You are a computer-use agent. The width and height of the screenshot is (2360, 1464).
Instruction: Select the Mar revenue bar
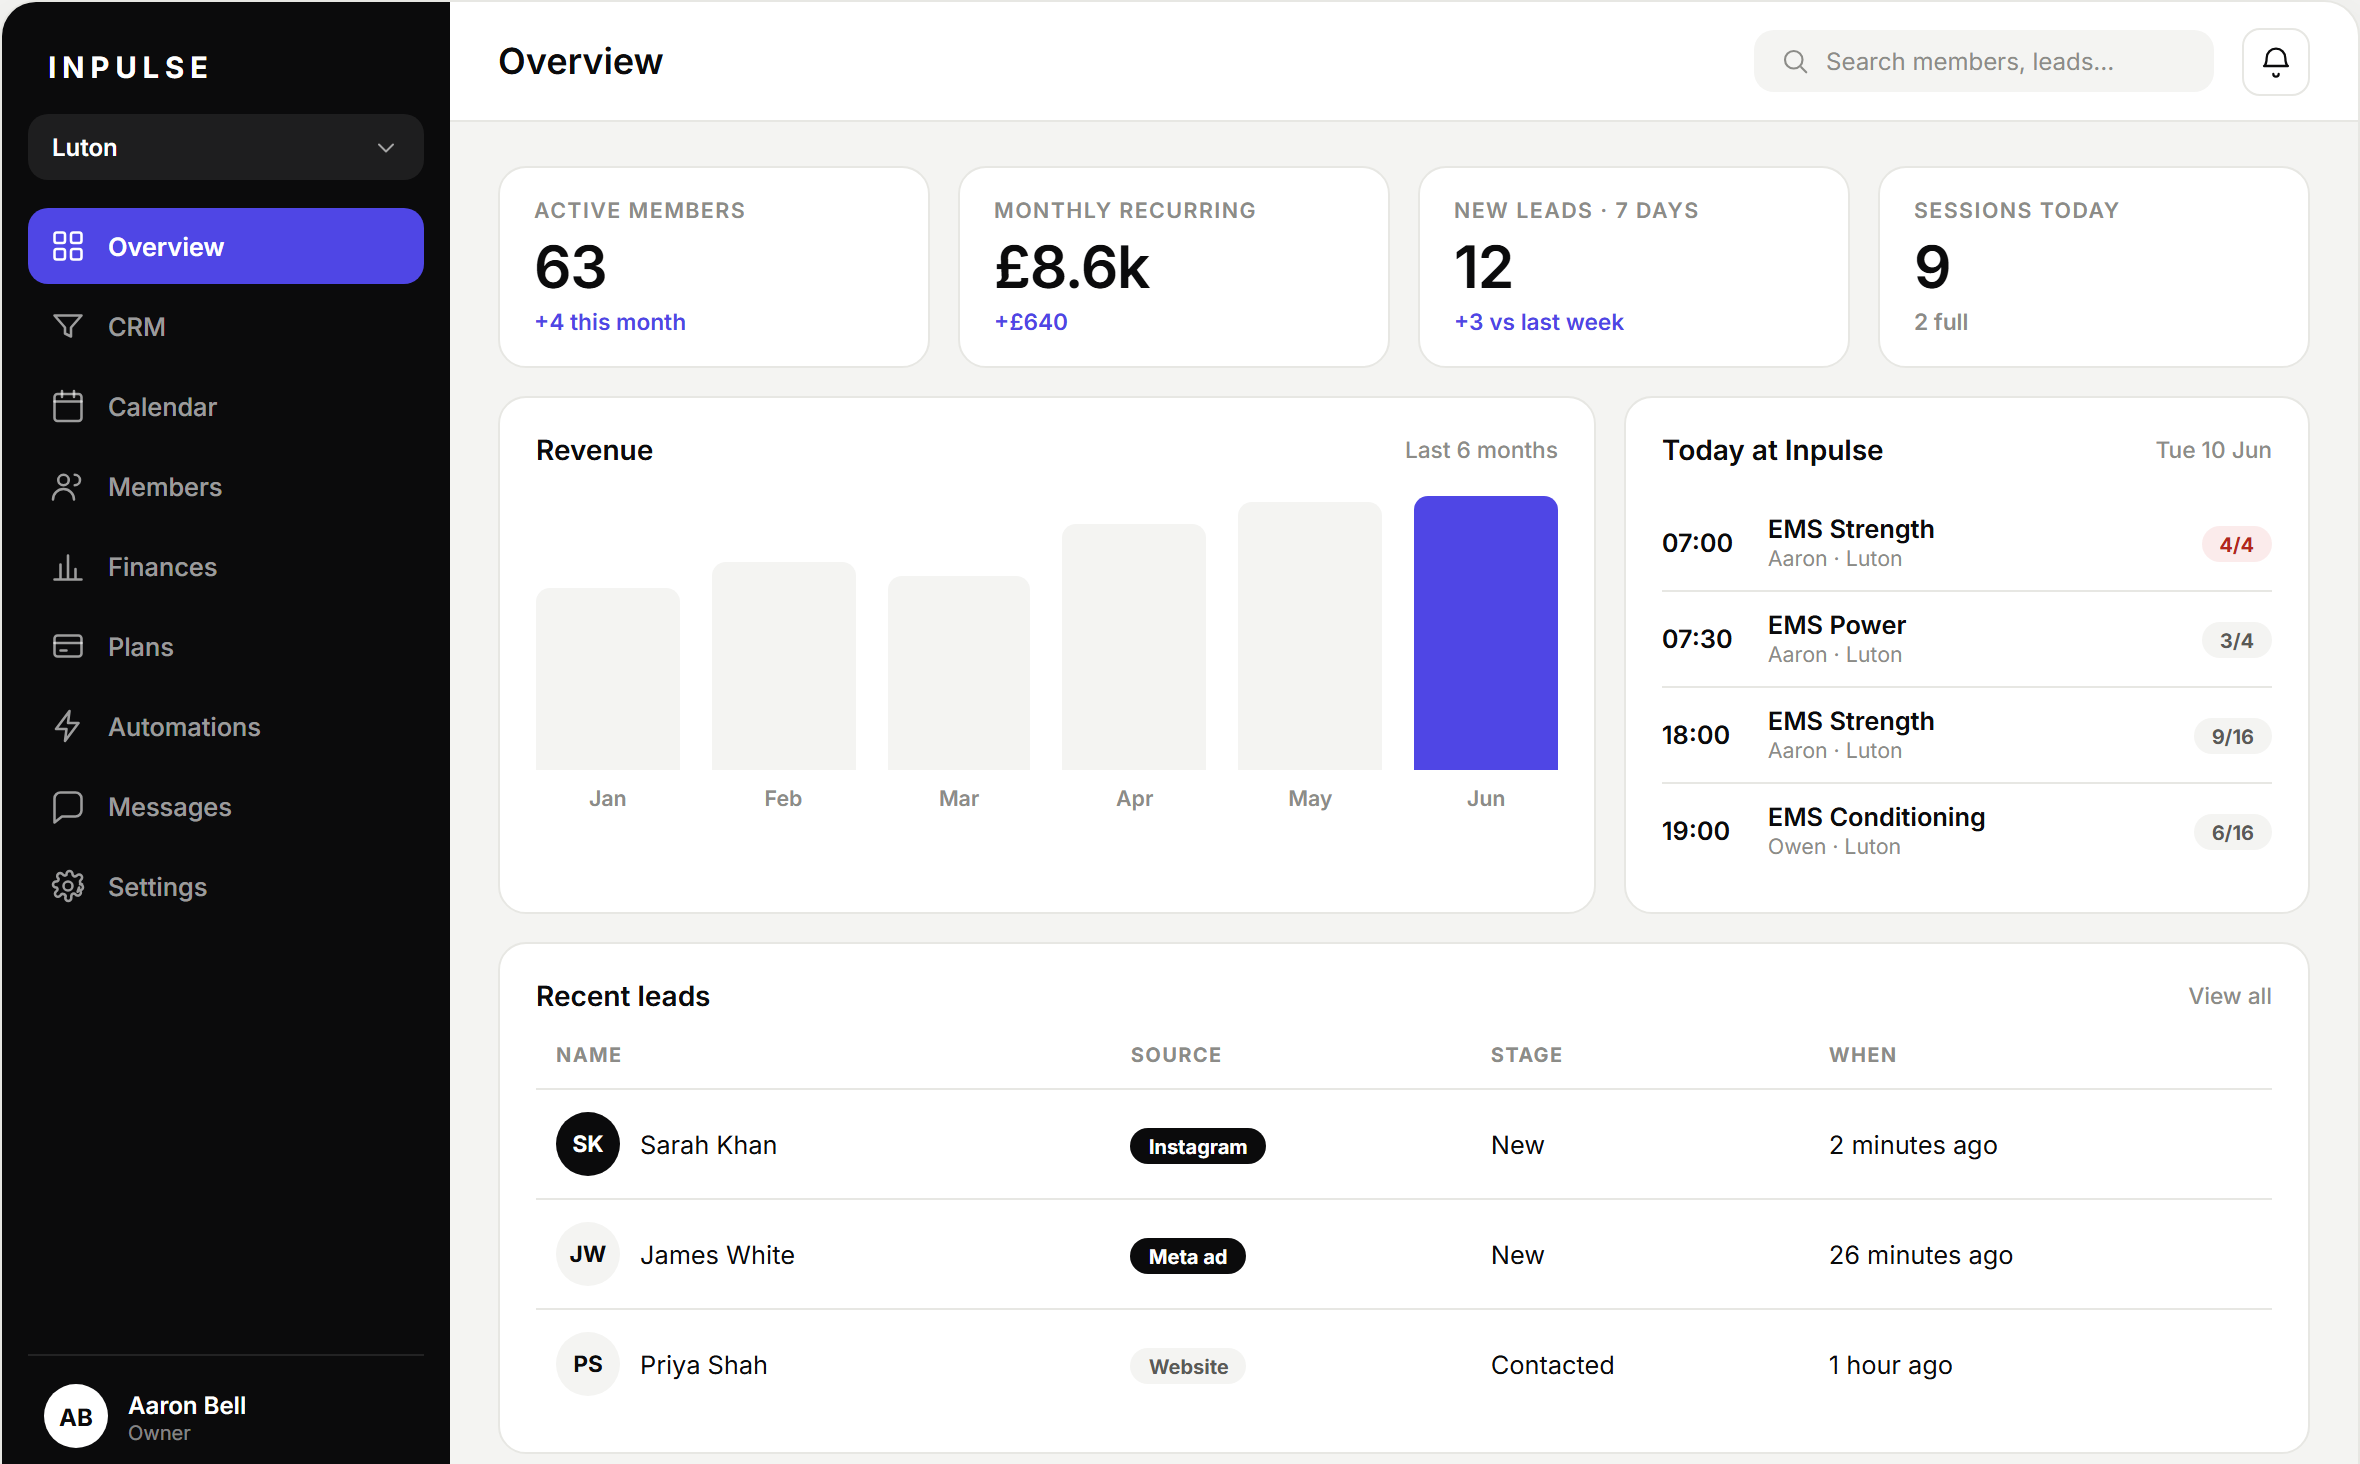pos(959,673)
